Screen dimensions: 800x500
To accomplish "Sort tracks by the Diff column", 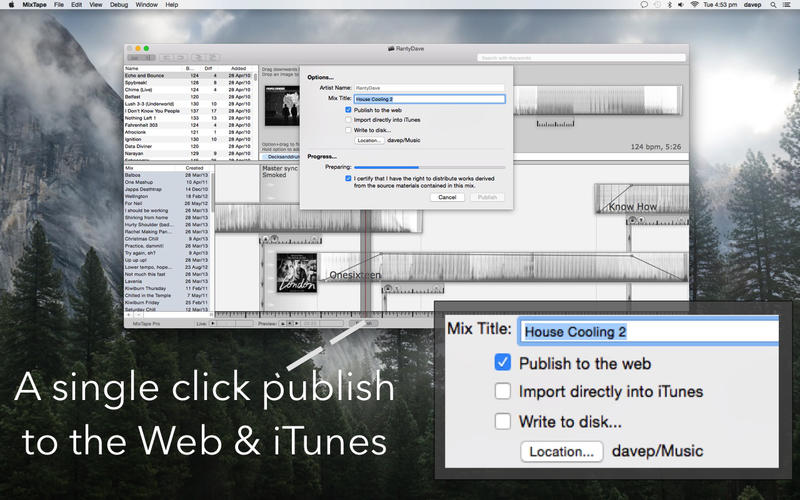I will 208,68.
